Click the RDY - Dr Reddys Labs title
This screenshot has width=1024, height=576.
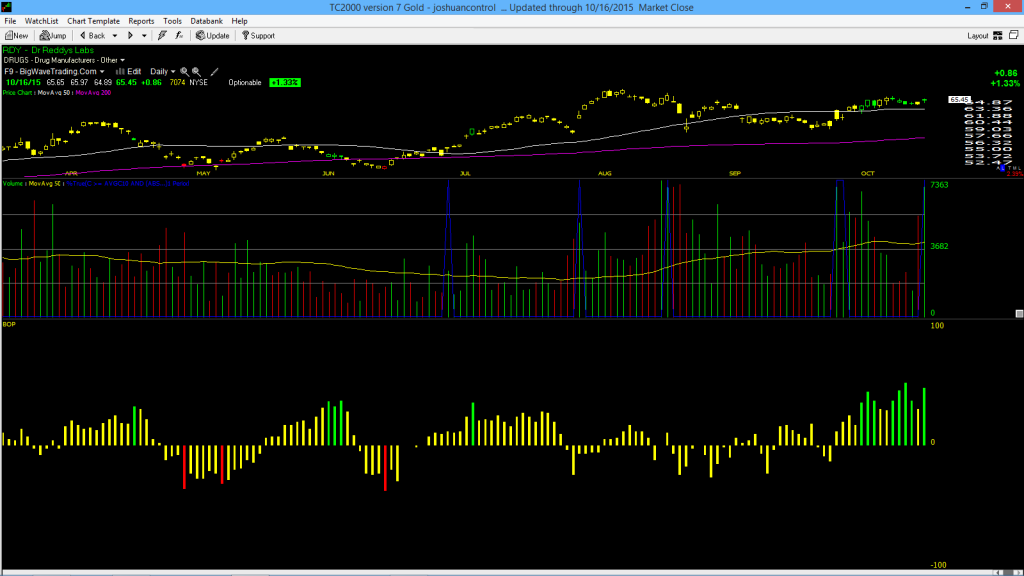click(x=48, y=50)
